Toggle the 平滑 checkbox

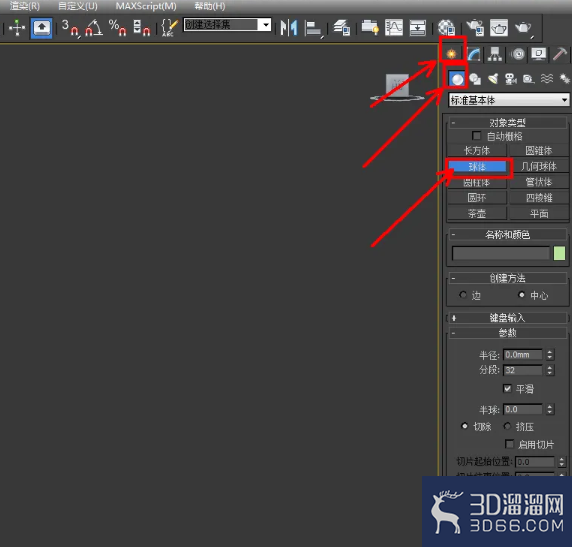pyautogui.click(x=507, y=388)
